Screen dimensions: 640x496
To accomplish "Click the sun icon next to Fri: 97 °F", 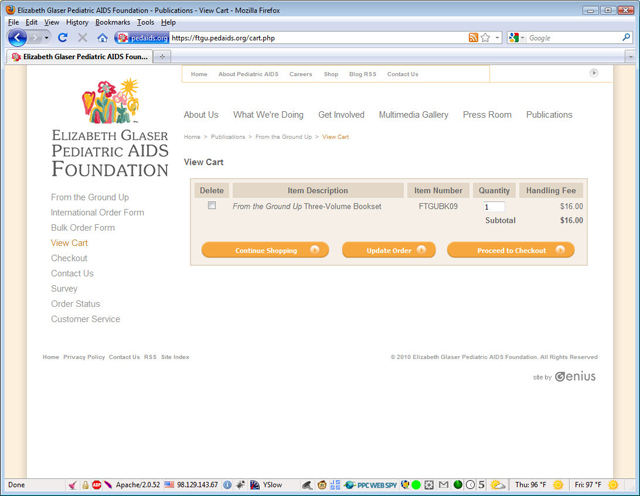I will coord(613,485).
